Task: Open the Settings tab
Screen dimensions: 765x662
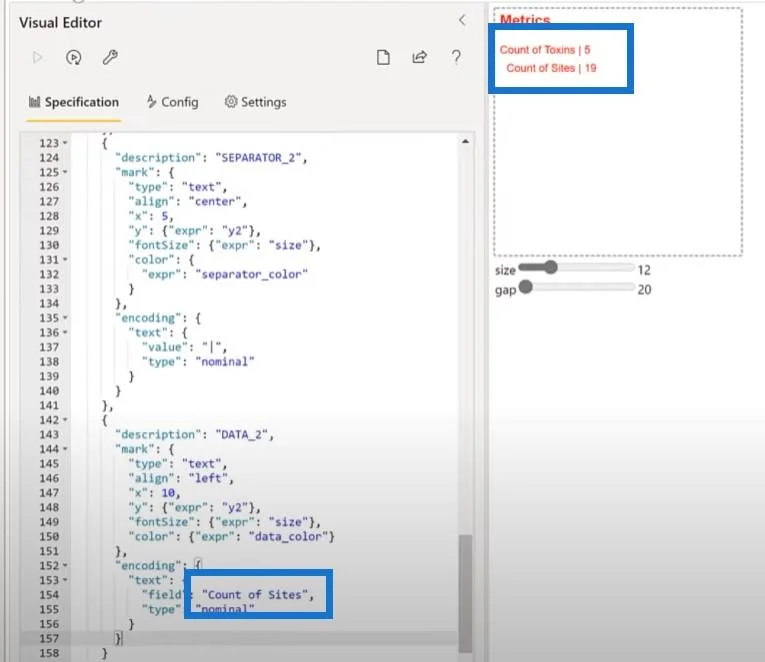Action: (255, 102)
